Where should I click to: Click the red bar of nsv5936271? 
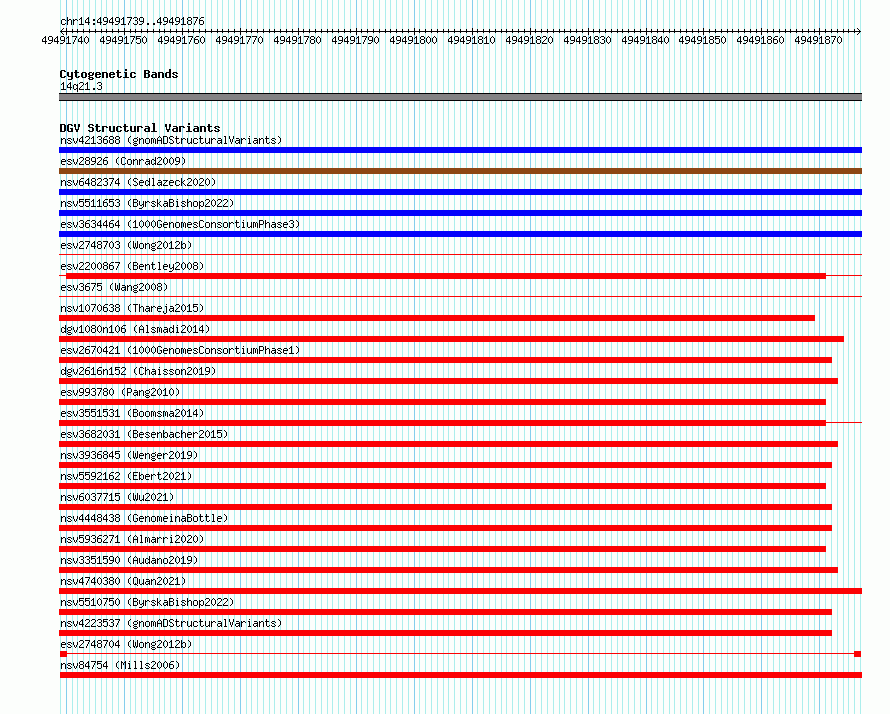pos(443,549)
